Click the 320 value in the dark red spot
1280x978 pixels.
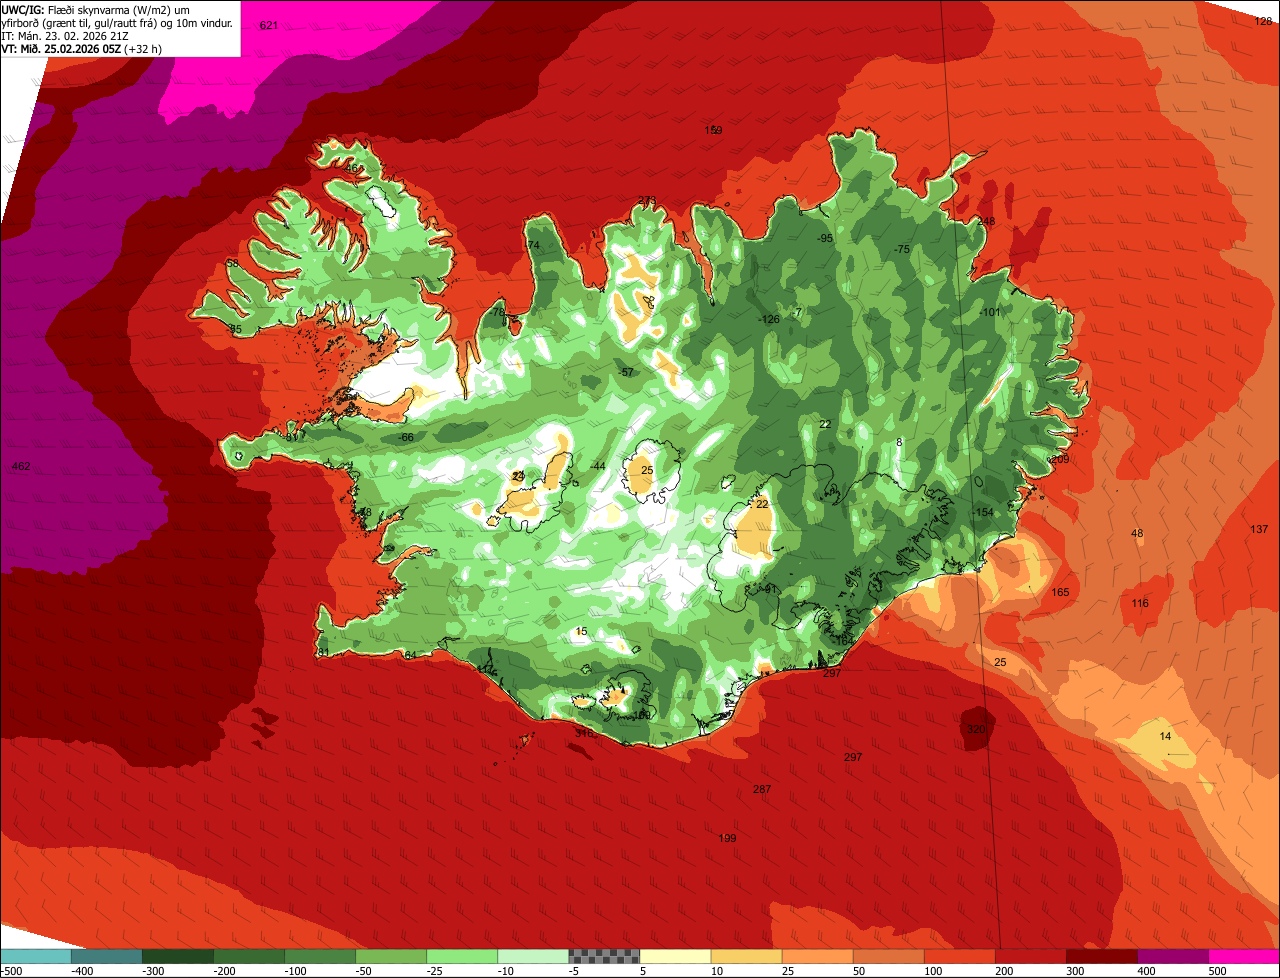coord(976,729)
